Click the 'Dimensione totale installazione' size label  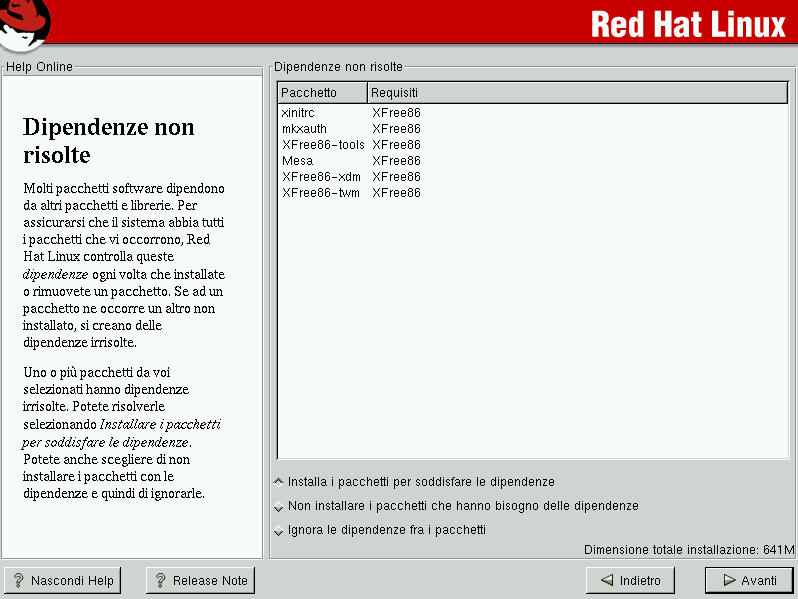click(x=688, y=550)
